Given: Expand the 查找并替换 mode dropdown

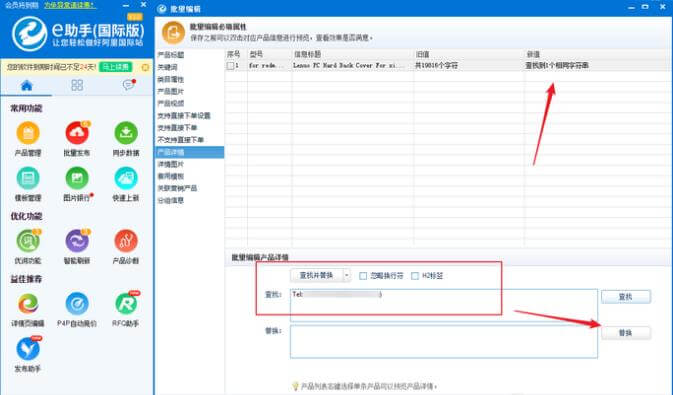Looking at the screenshot, I should click(x=347, y=275).
